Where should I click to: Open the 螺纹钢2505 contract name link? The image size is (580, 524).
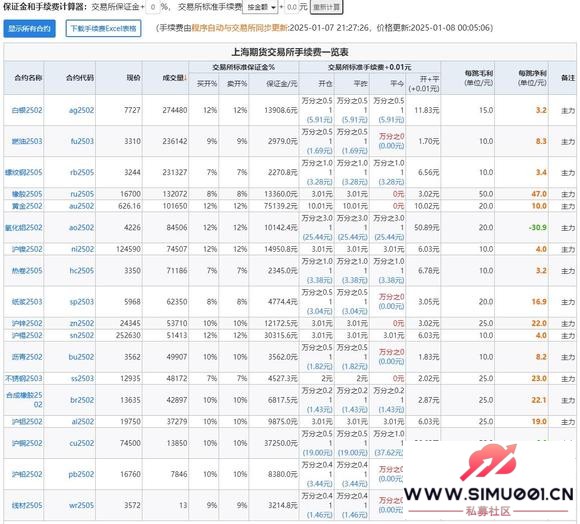(24, 172)
